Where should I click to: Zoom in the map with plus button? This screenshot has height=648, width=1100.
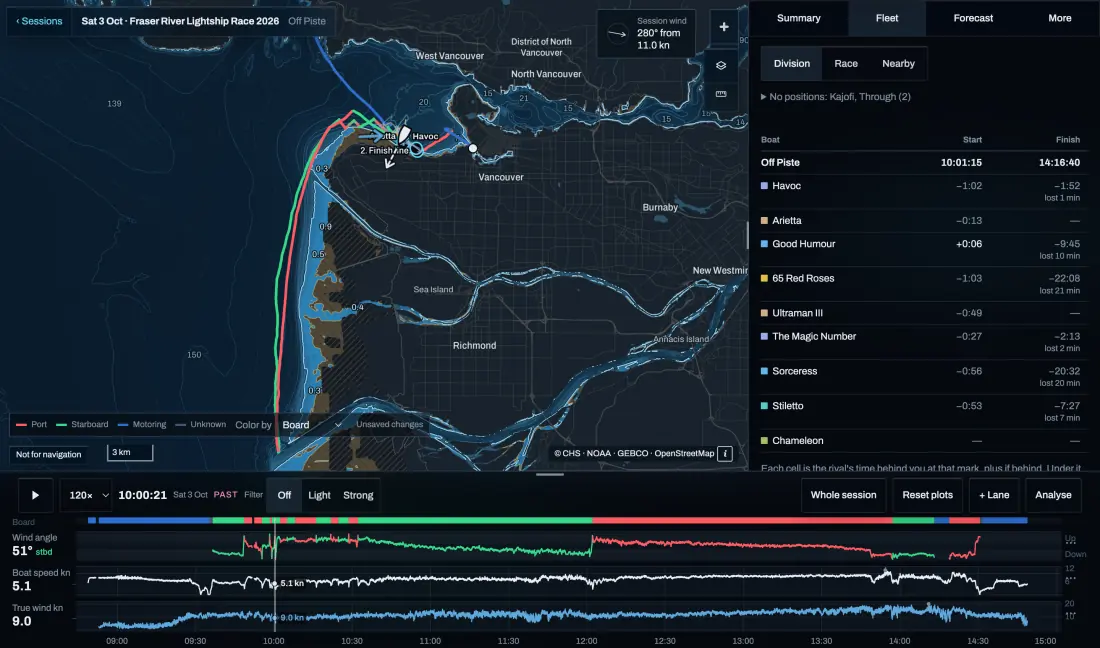(x=723, y=27)
